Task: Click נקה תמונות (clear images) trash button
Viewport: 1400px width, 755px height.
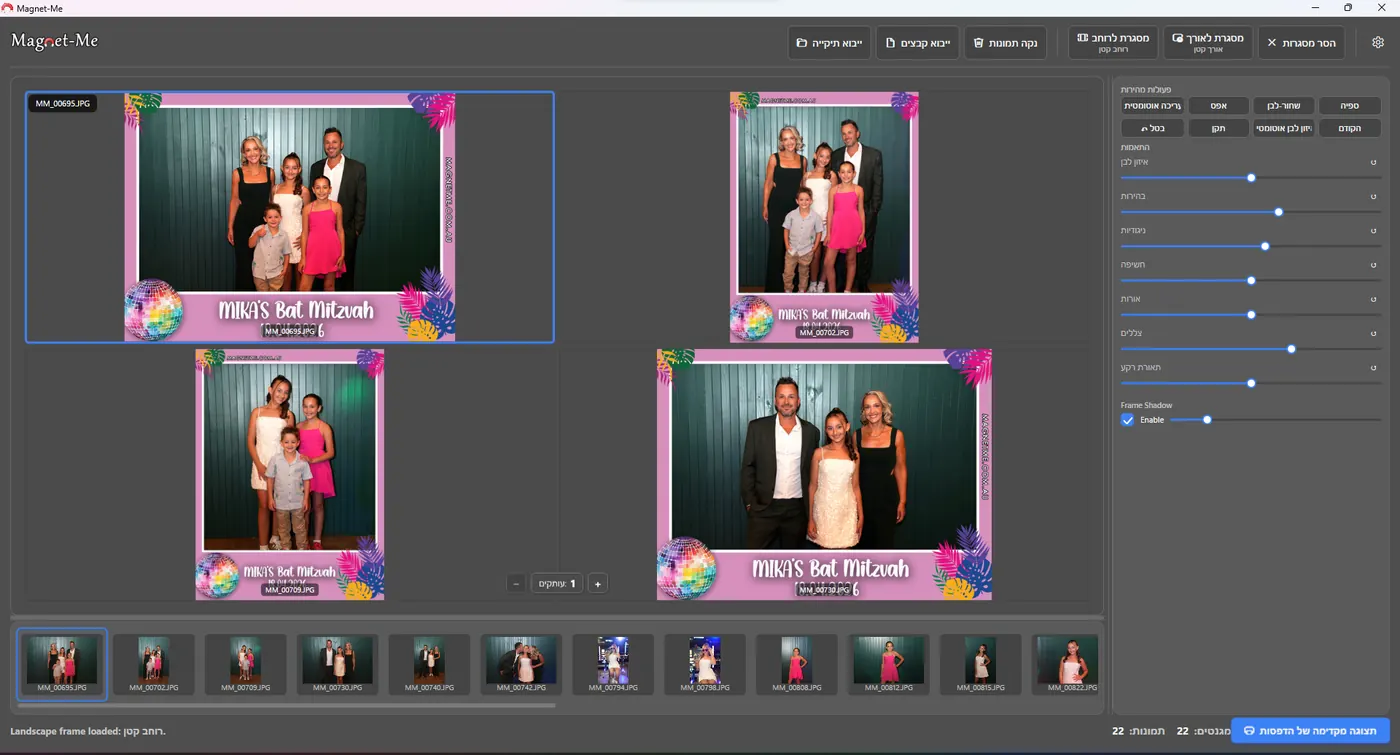Action: pos(1005,43)
